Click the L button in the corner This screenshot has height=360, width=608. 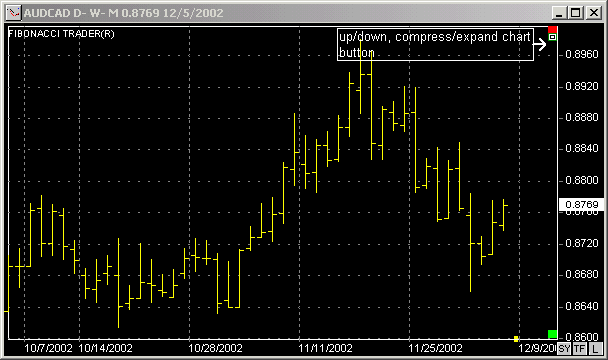coord(596,348)
